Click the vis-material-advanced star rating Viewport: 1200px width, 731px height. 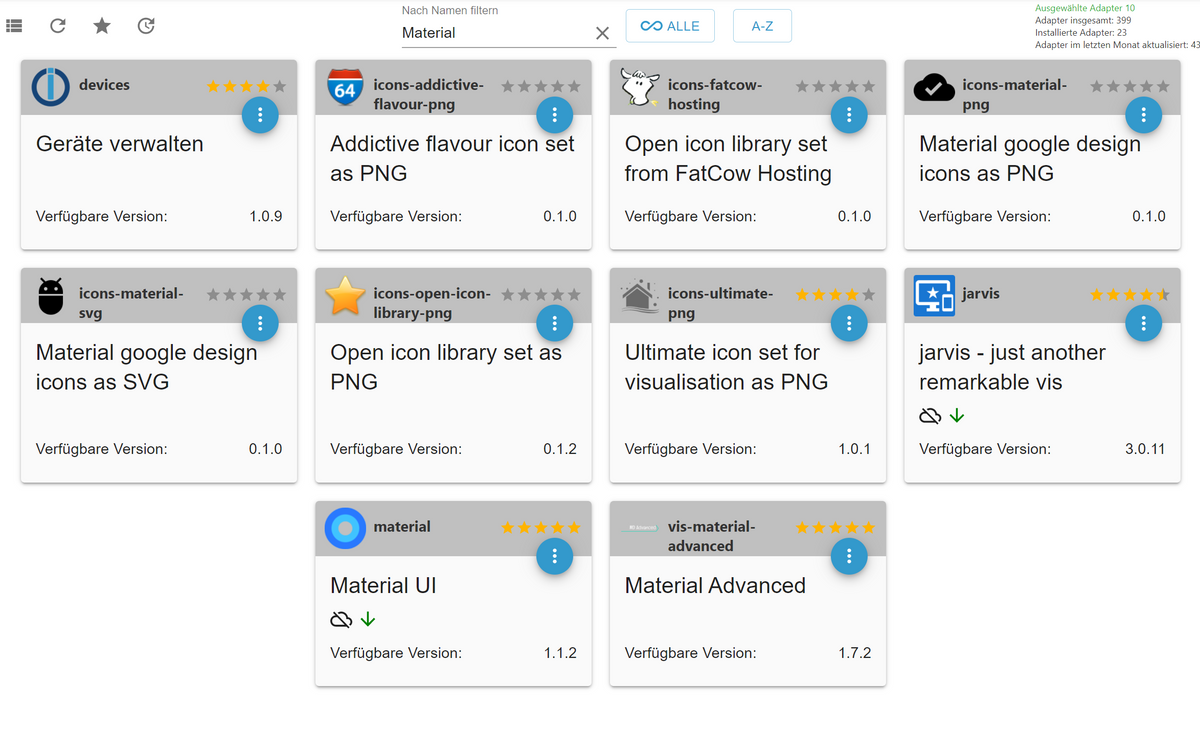(x=835, y=528)
